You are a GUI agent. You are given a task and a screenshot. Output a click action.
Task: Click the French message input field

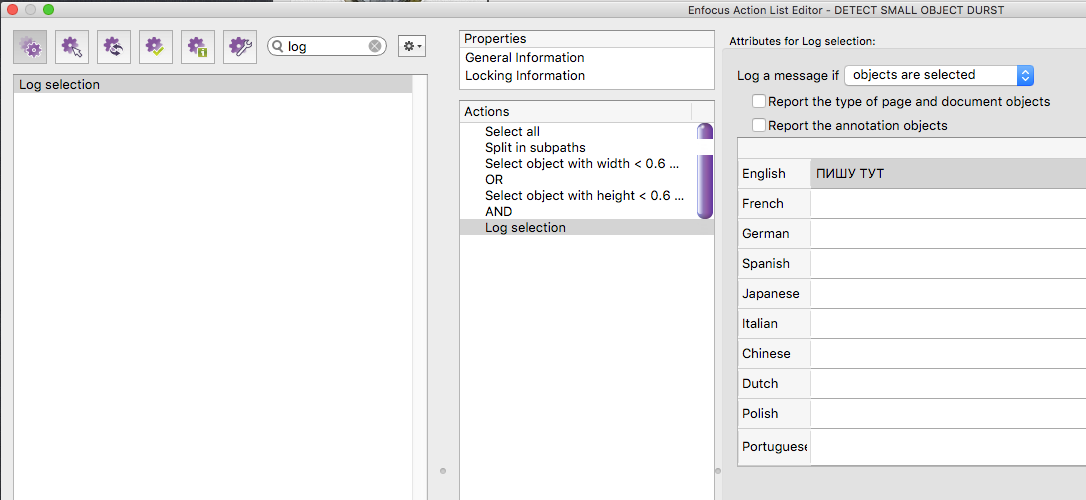point(946,204)
